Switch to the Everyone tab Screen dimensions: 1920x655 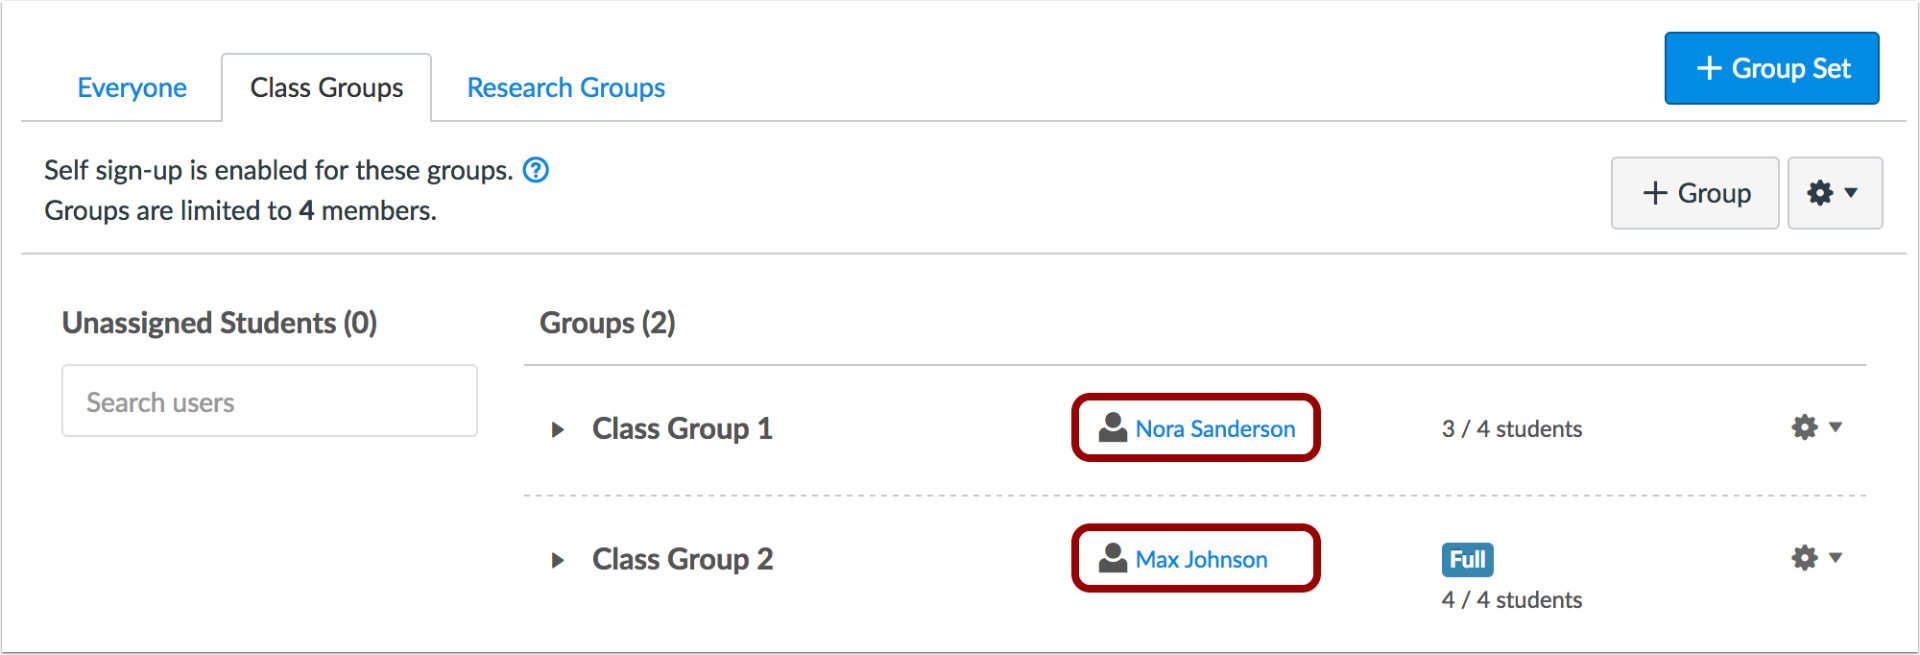point(132,88)
